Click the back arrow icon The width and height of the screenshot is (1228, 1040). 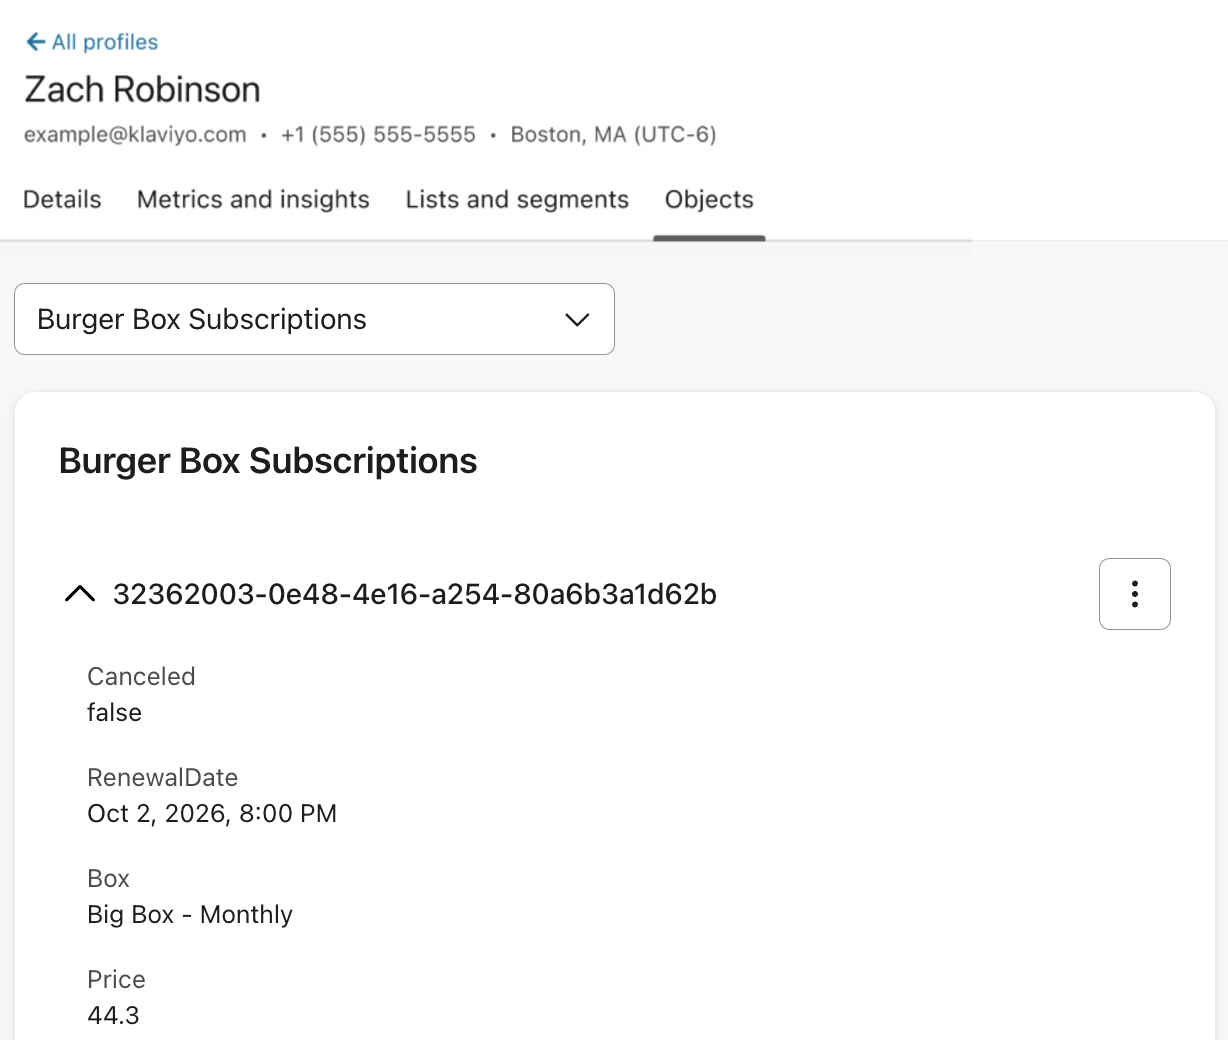tap(35, 41)
